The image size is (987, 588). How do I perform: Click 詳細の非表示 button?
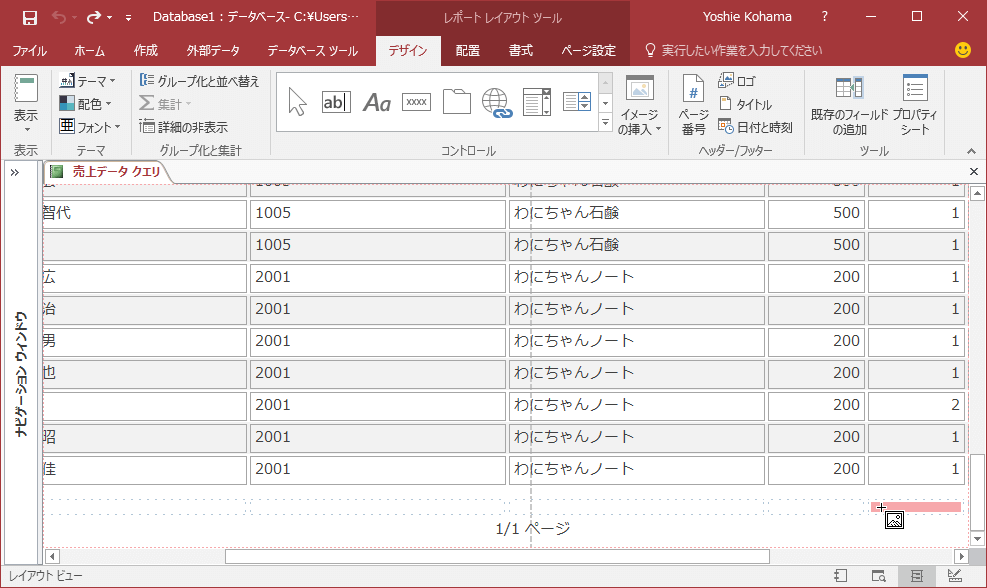pyautogui.click(x=183, y=127)
